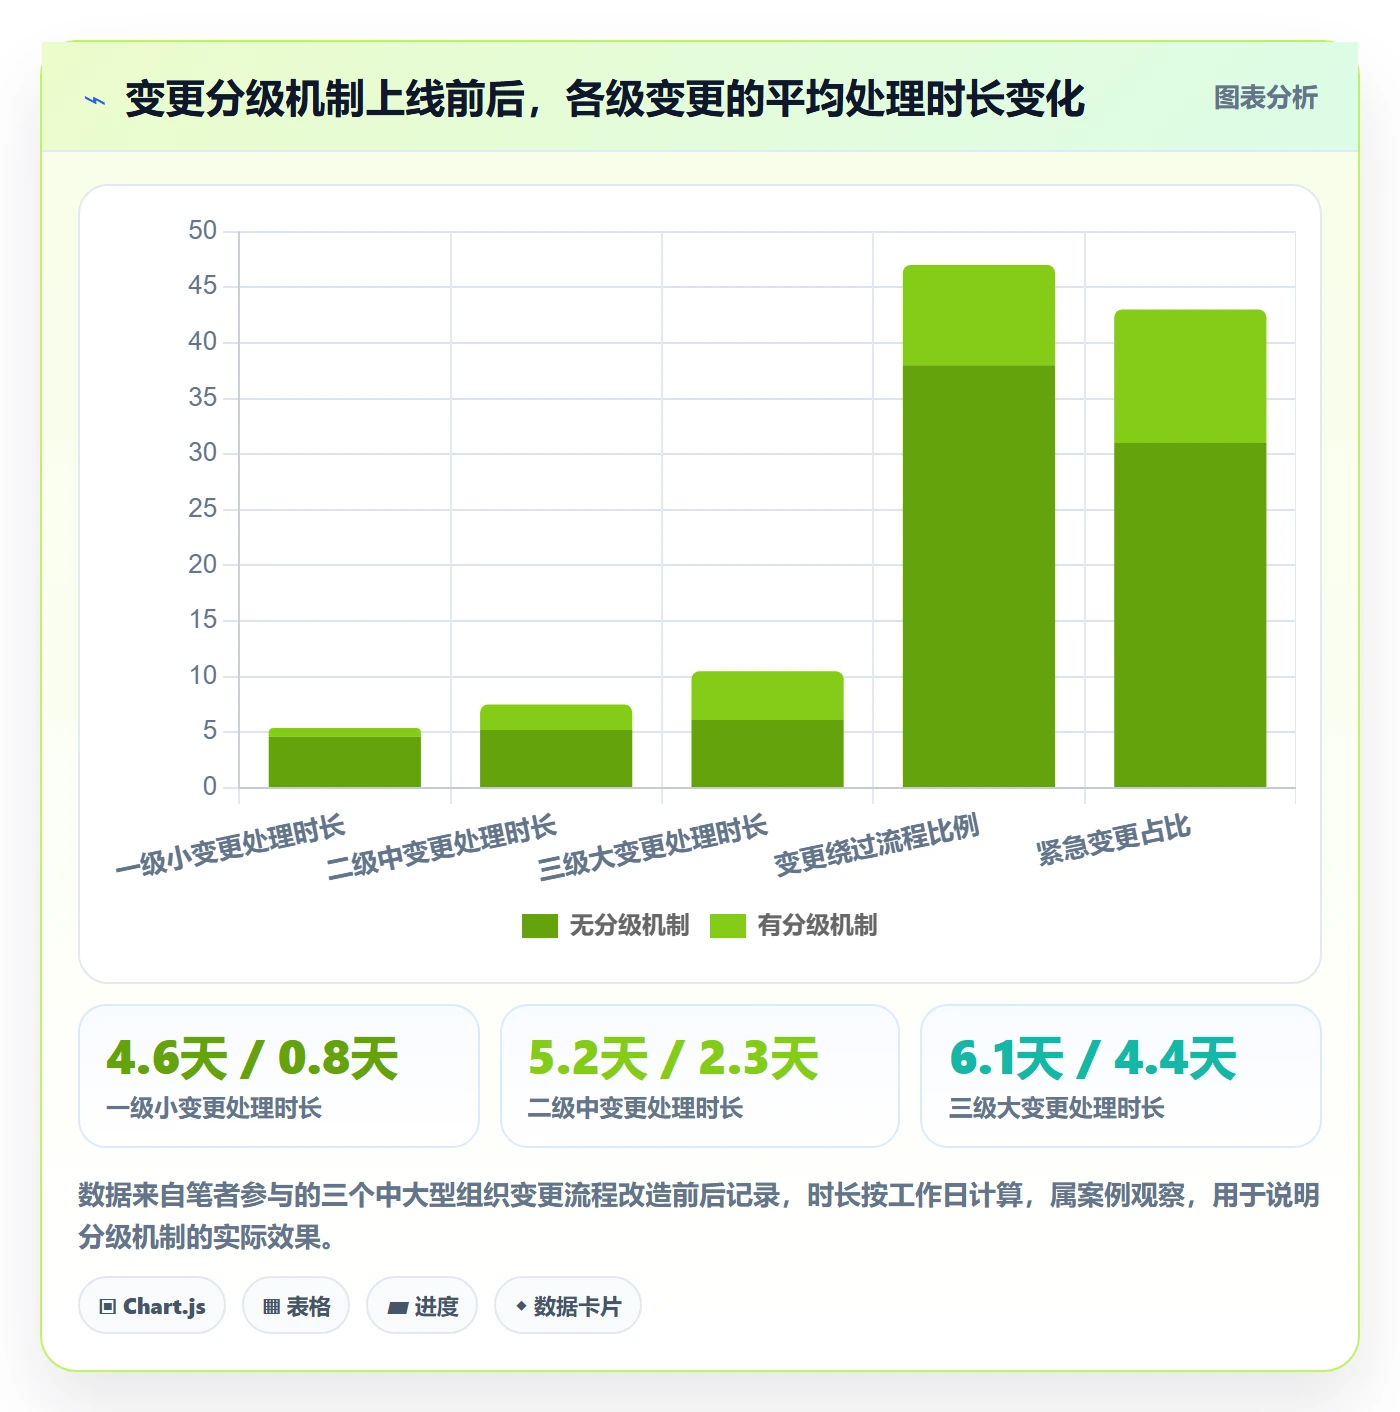Toggle the 有分级机制 legend swatch

coord(728,926)
